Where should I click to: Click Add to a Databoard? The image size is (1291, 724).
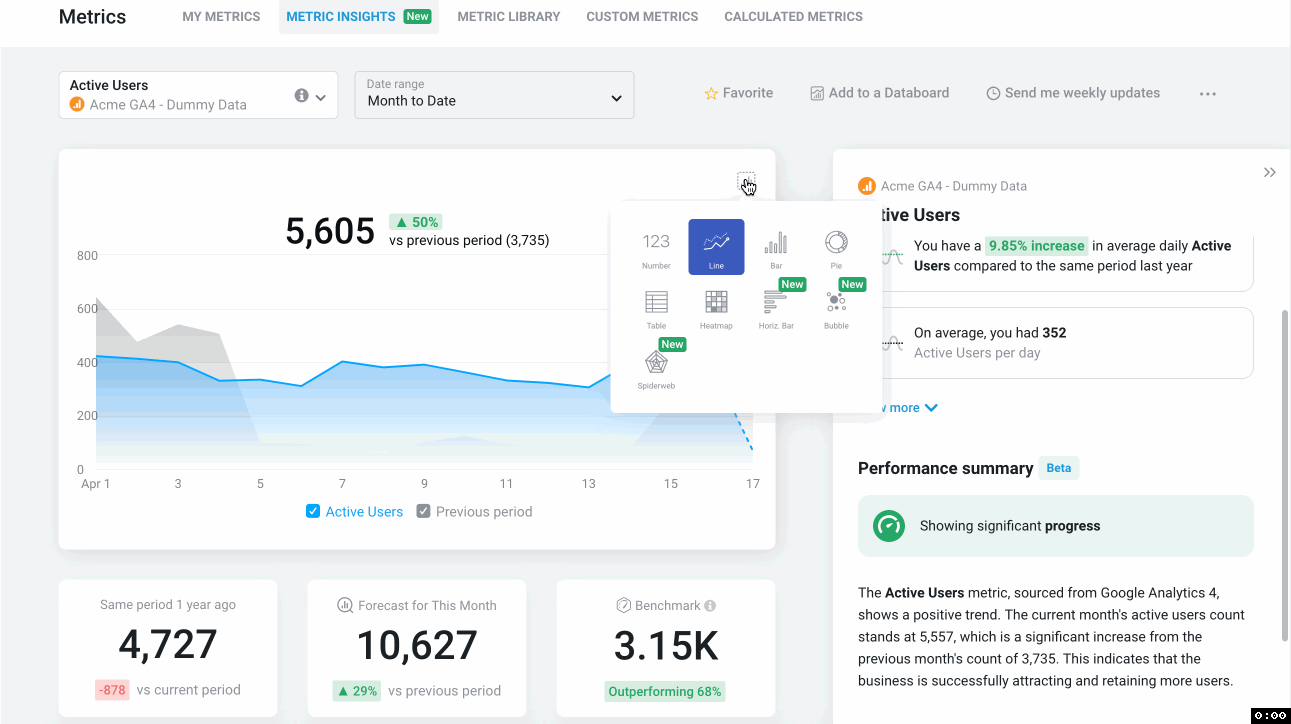pos(880,92)
